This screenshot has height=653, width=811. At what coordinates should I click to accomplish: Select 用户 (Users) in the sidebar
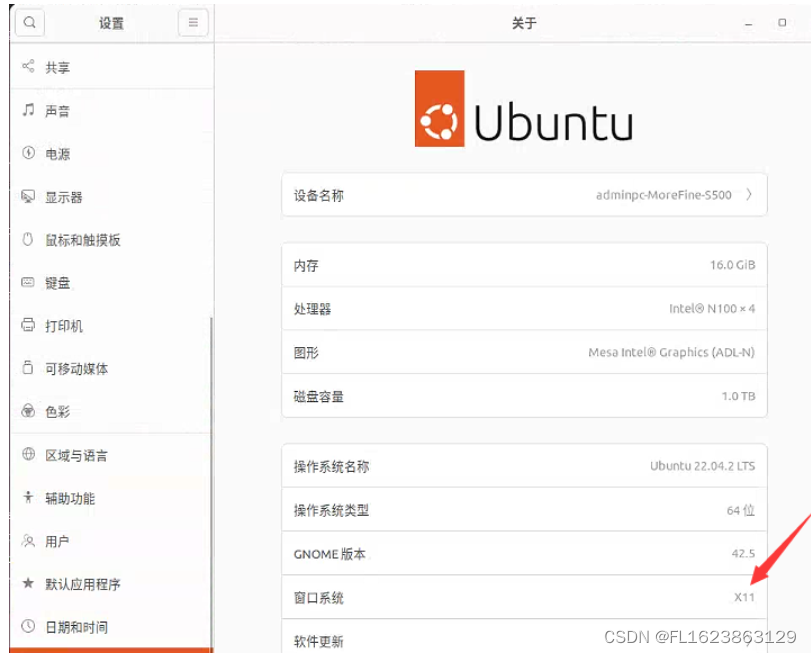pyautogui.click(x=57, y=541)
